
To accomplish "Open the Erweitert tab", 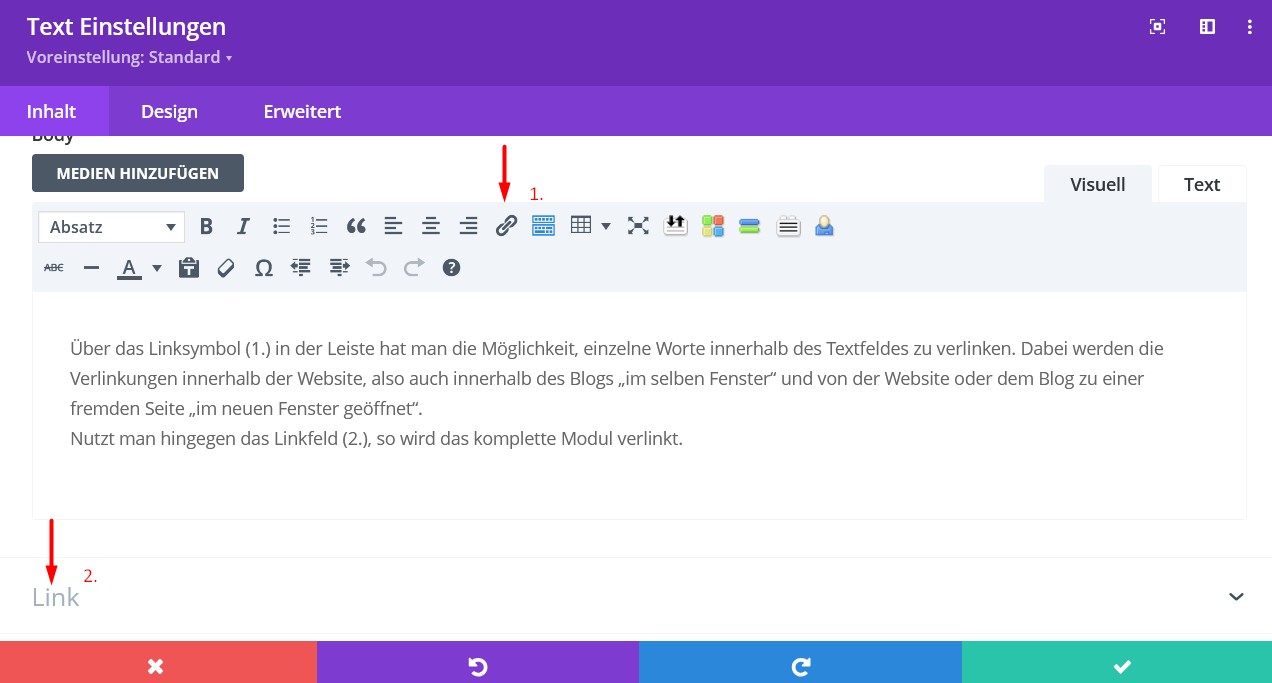I will (x=302, y=111).
